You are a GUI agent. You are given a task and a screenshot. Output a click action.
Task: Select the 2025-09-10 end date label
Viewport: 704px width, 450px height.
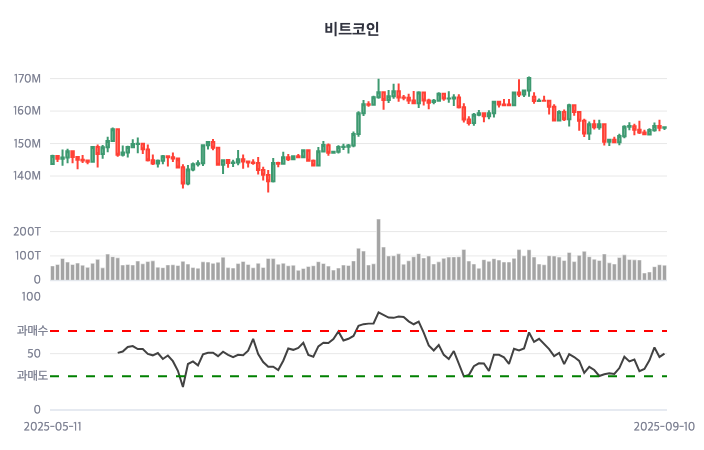664,425
